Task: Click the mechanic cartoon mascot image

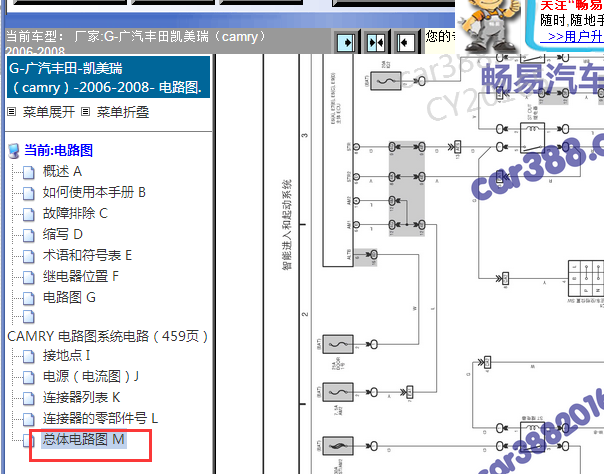Action: pyautogui.click(x=488, y=25)
